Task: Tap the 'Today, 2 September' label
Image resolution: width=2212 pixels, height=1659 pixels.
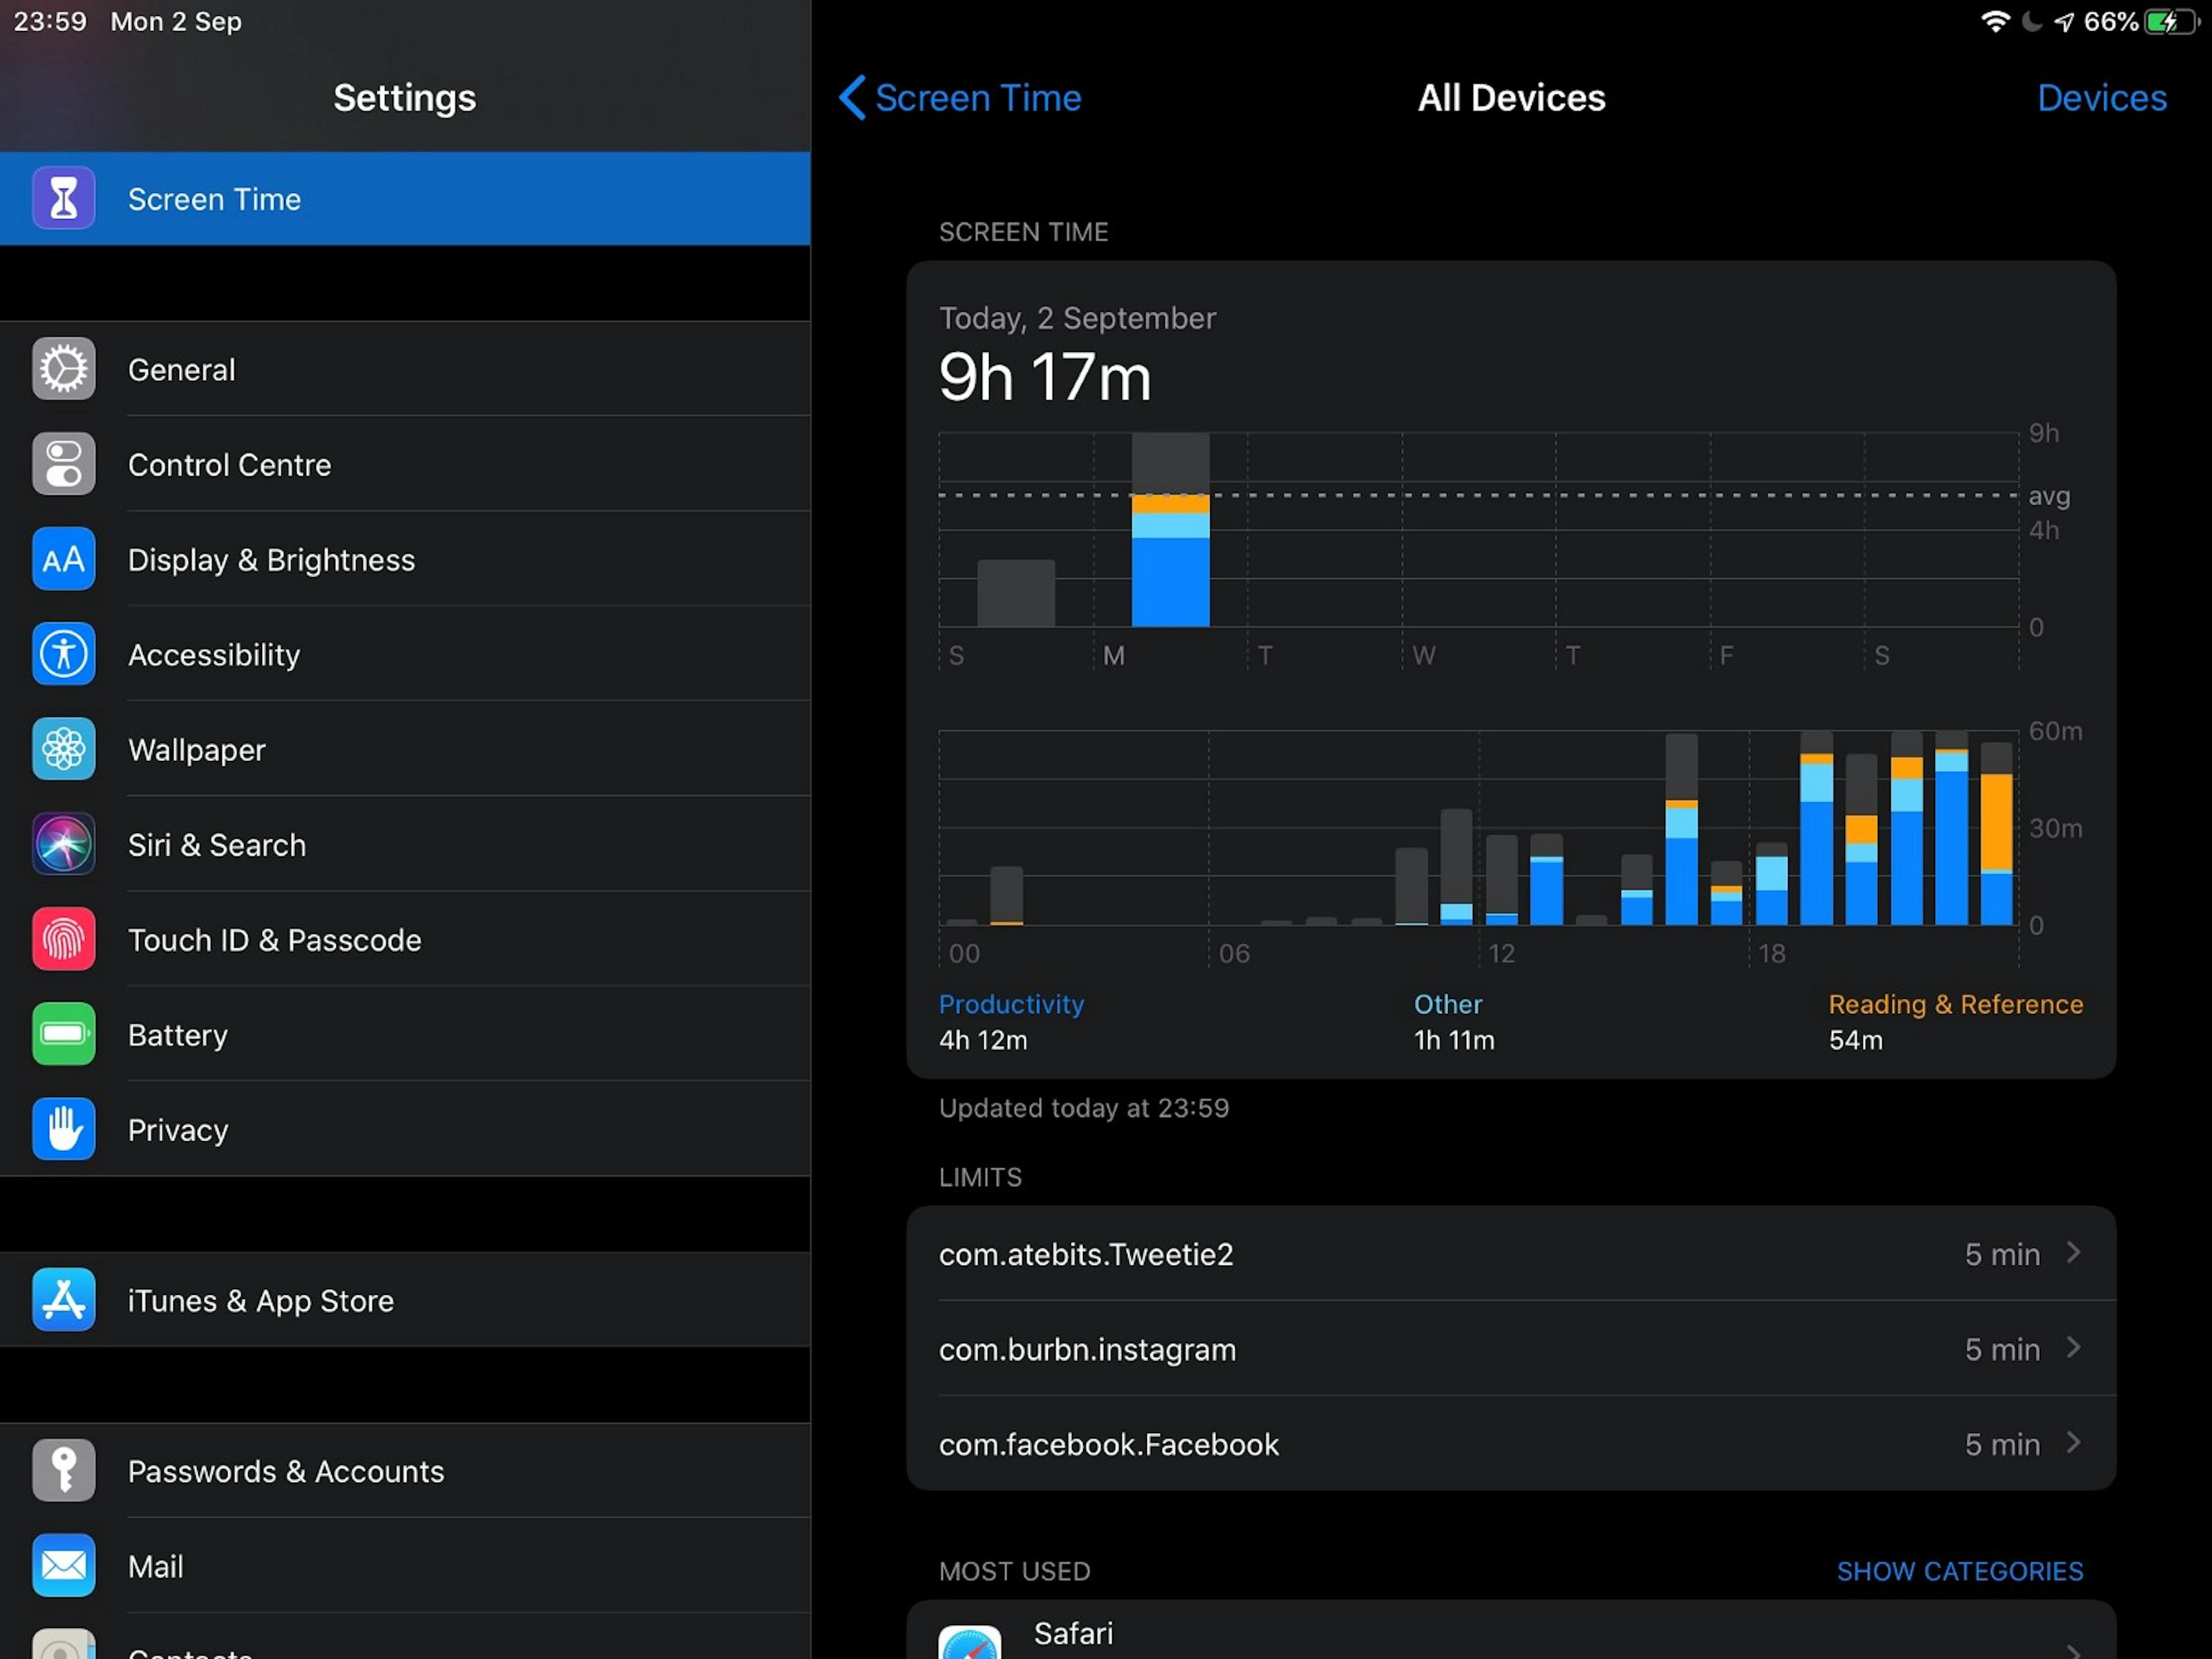Action: (x=1077, y=318)
